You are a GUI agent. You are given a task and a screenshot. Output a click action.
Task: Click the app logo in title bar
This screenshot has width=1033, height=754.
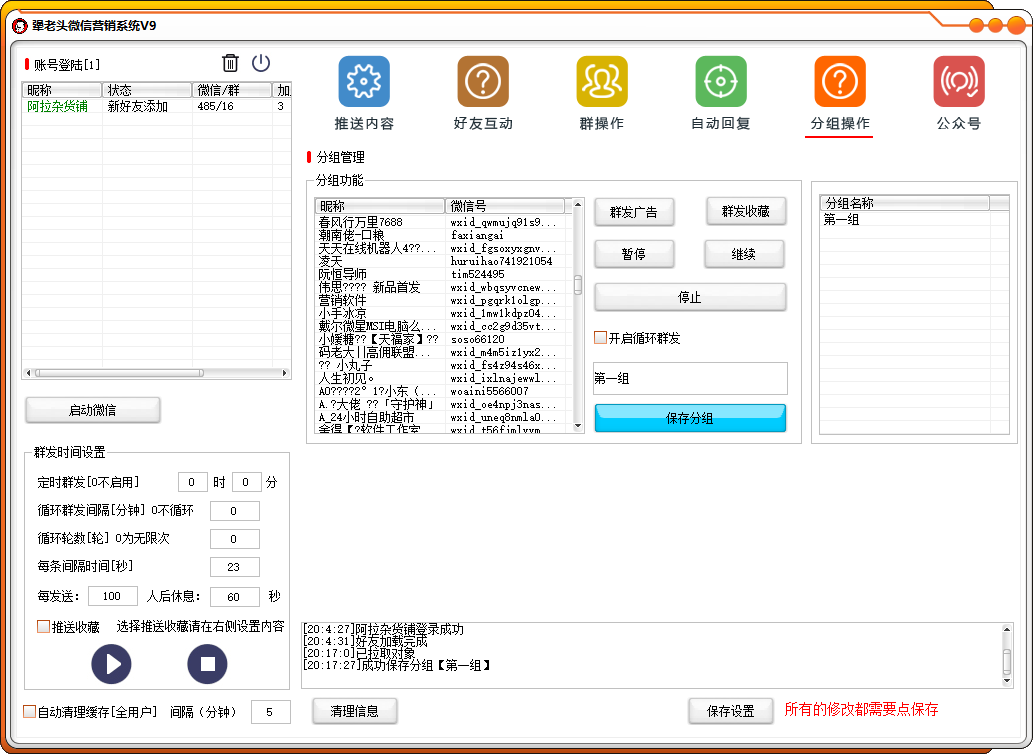(20, 26)
